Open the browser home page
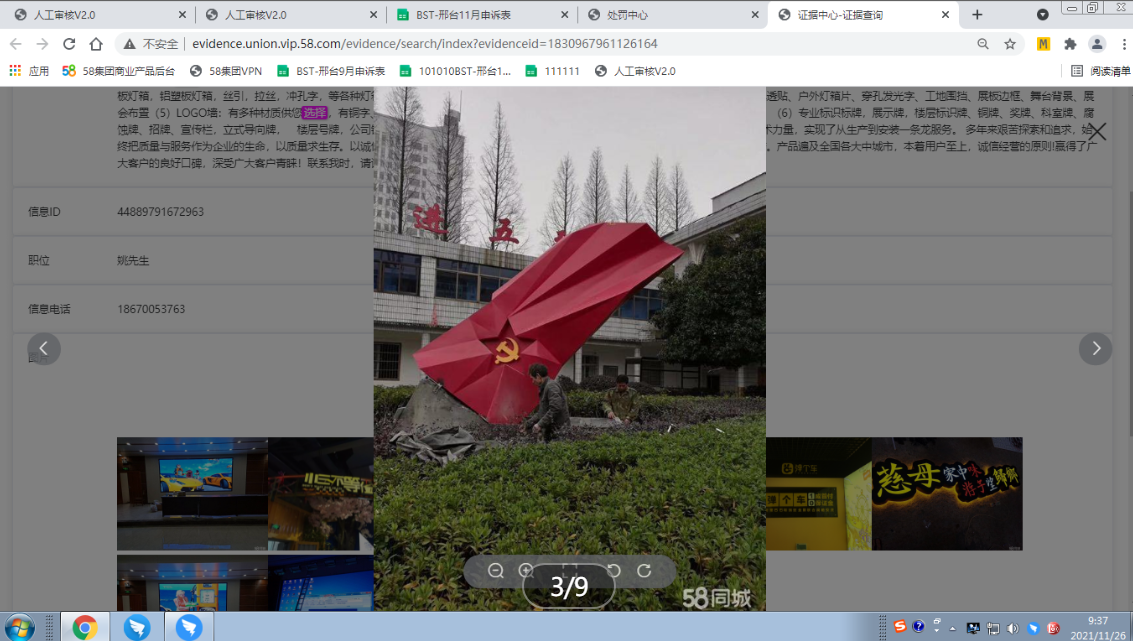The height and width of the screenshot is (641, 1133). coord(96,44)
